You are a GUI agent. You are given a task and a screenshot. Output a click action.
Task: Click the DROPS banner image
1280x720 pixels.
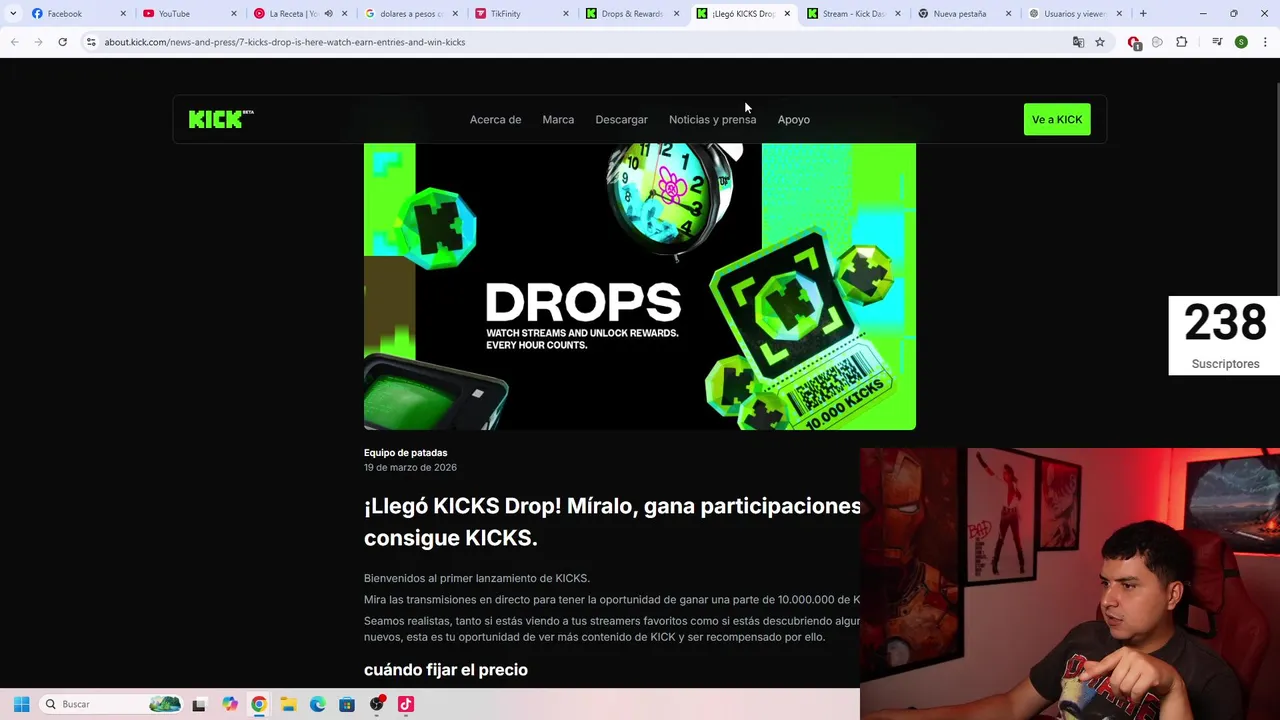click(x=640, y=286)
